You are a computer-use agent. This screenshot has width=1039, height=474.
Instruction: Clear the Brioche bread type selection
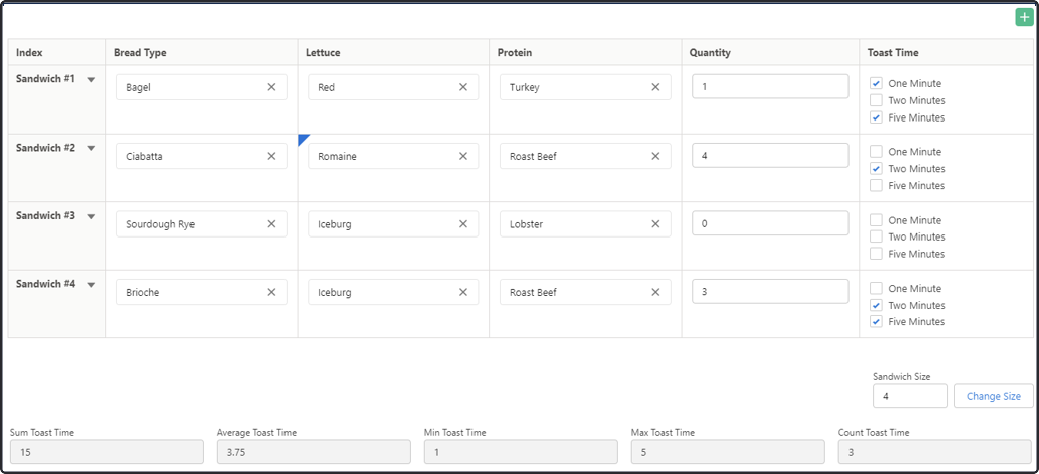(x=271, y=292)
